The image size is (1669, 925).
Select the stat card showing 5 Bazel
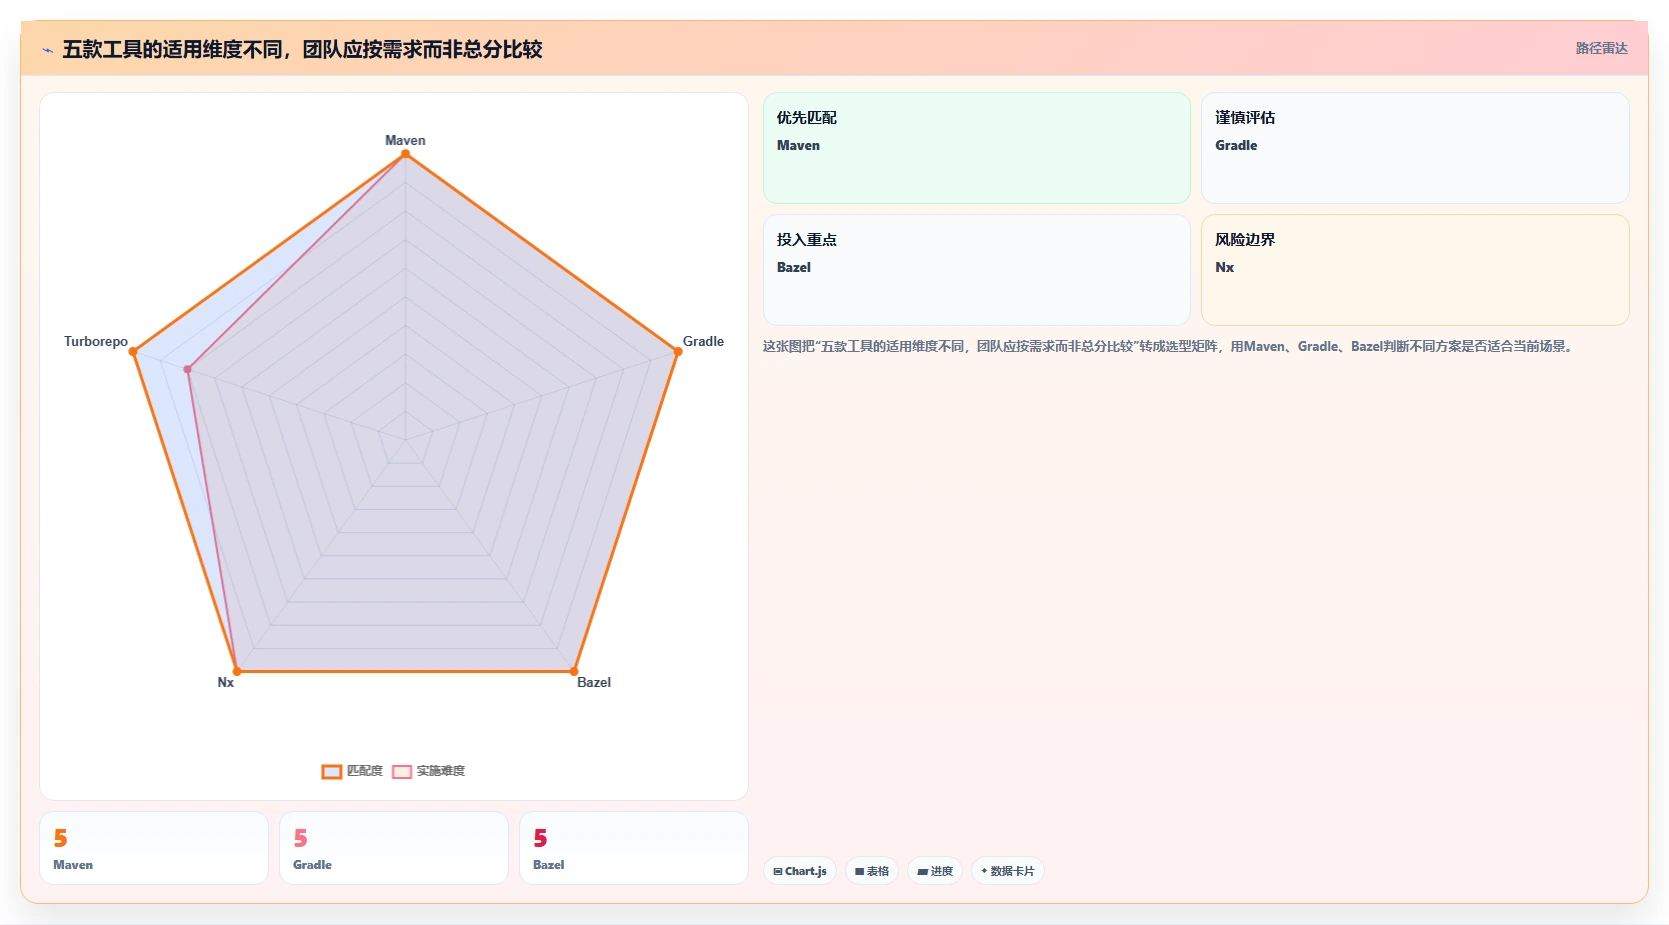[634, 848]
